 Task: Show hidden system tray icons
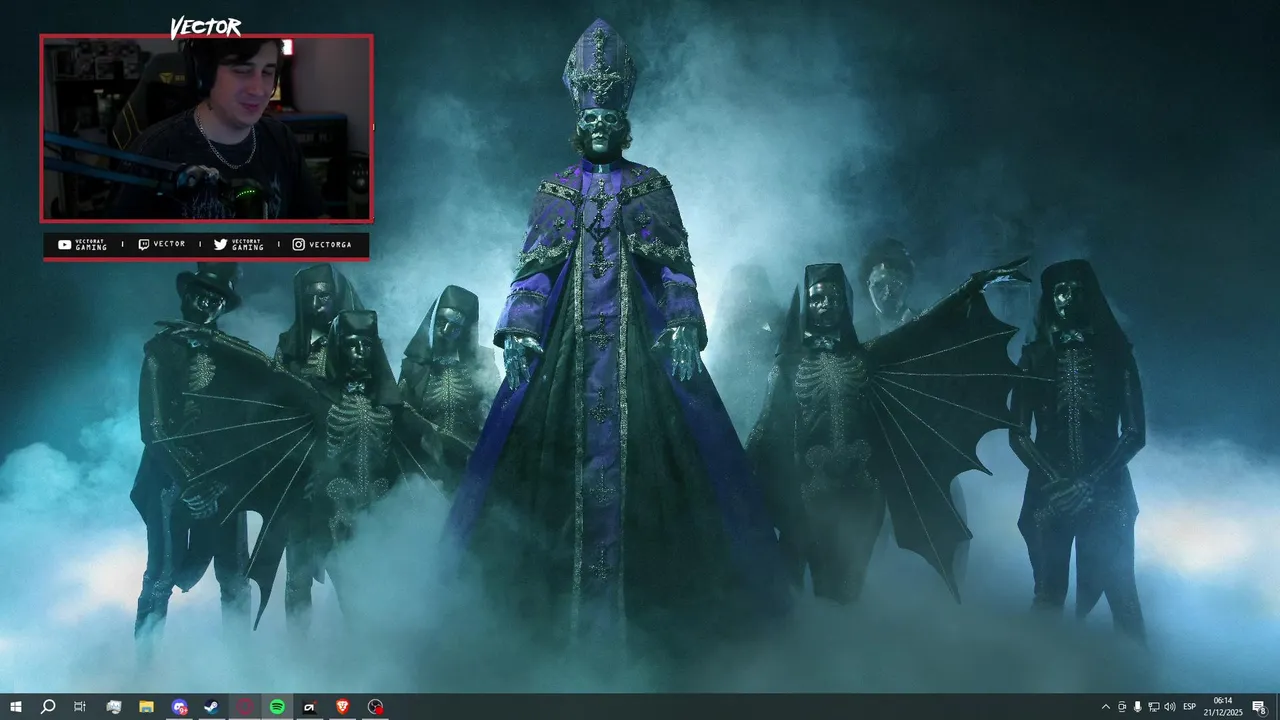click(x=1105, y=707)
